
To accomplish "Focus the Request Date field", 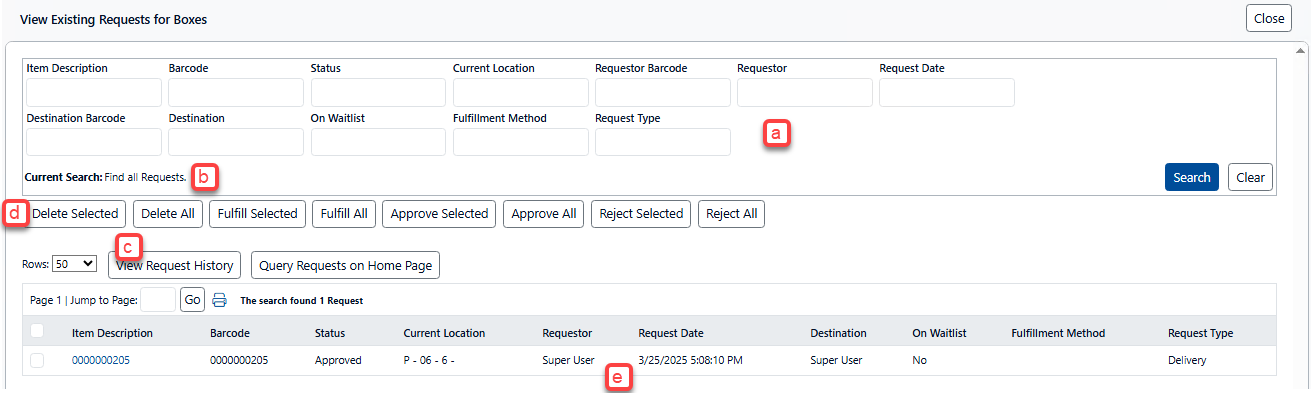I will (947, 92).
